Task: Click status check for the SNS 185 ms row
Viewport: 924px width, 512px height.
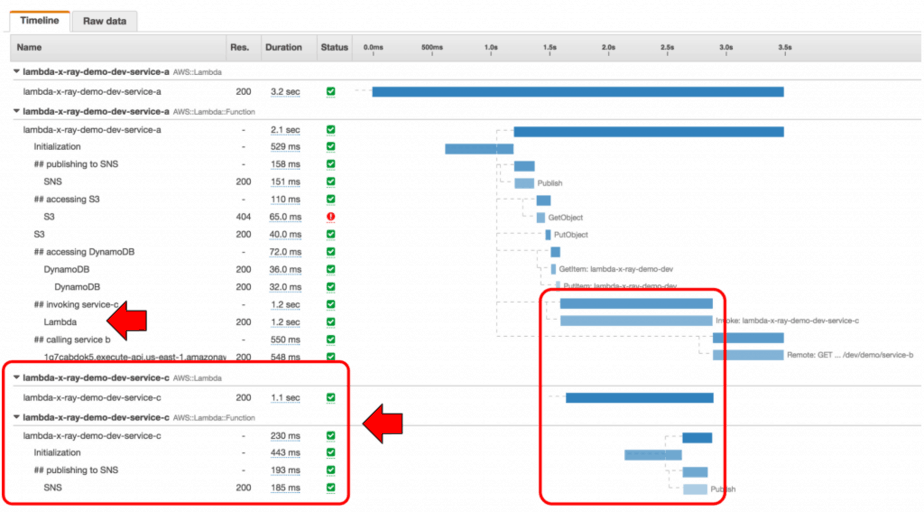Action: (331, 488)
